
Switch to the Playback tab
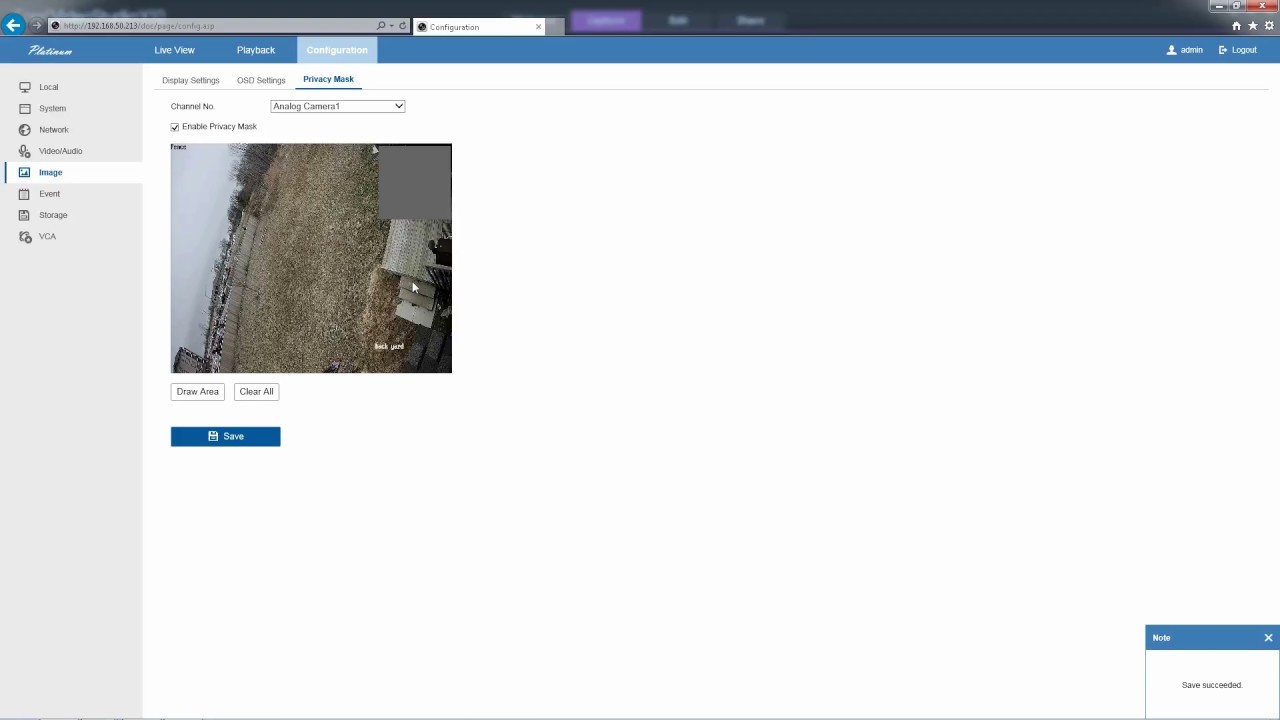click(256, 50)
